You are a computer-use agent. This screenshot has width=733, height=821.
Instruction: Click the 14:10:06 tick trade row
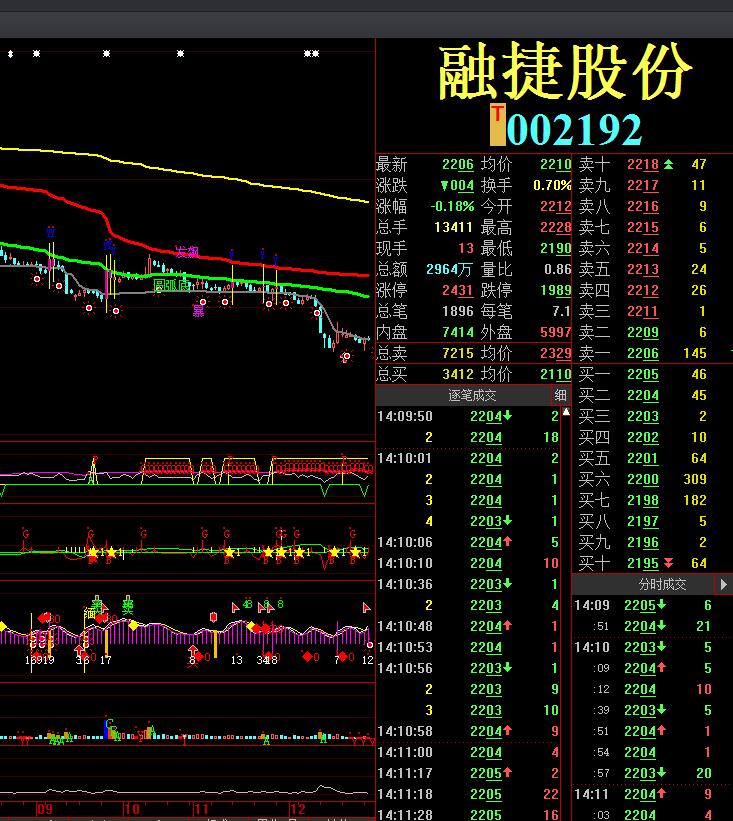(468, 542)
